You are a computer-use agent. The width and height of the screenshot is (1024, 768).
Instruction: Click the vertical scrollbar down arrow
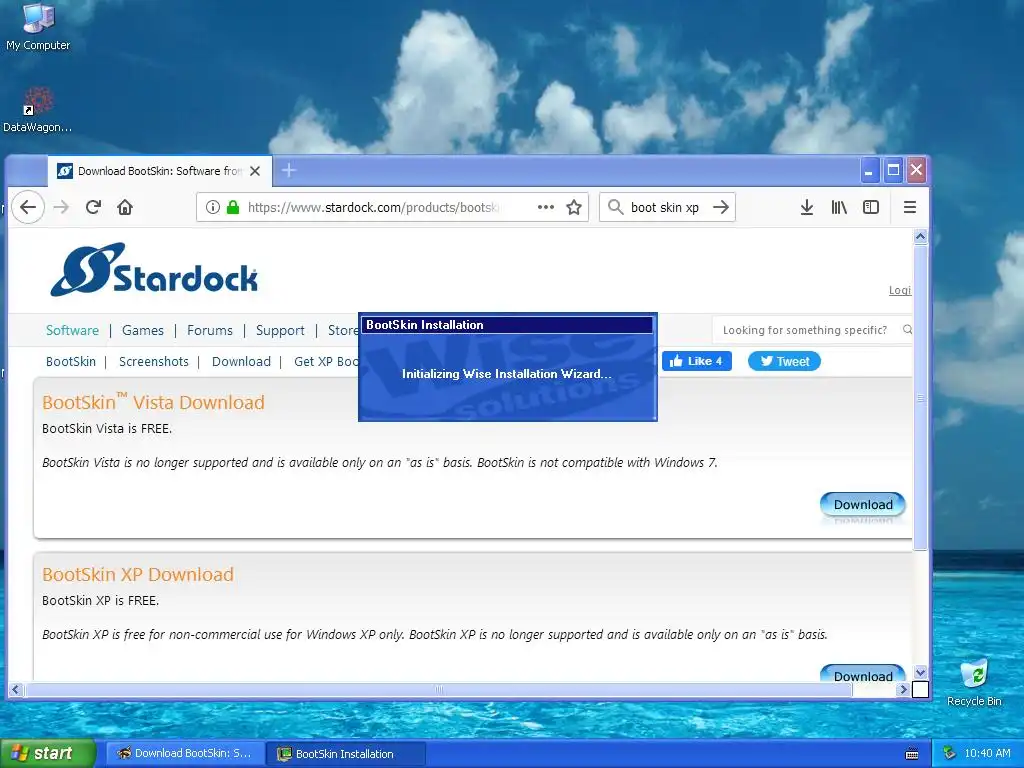pyautogui.click(x=920, y=673)
